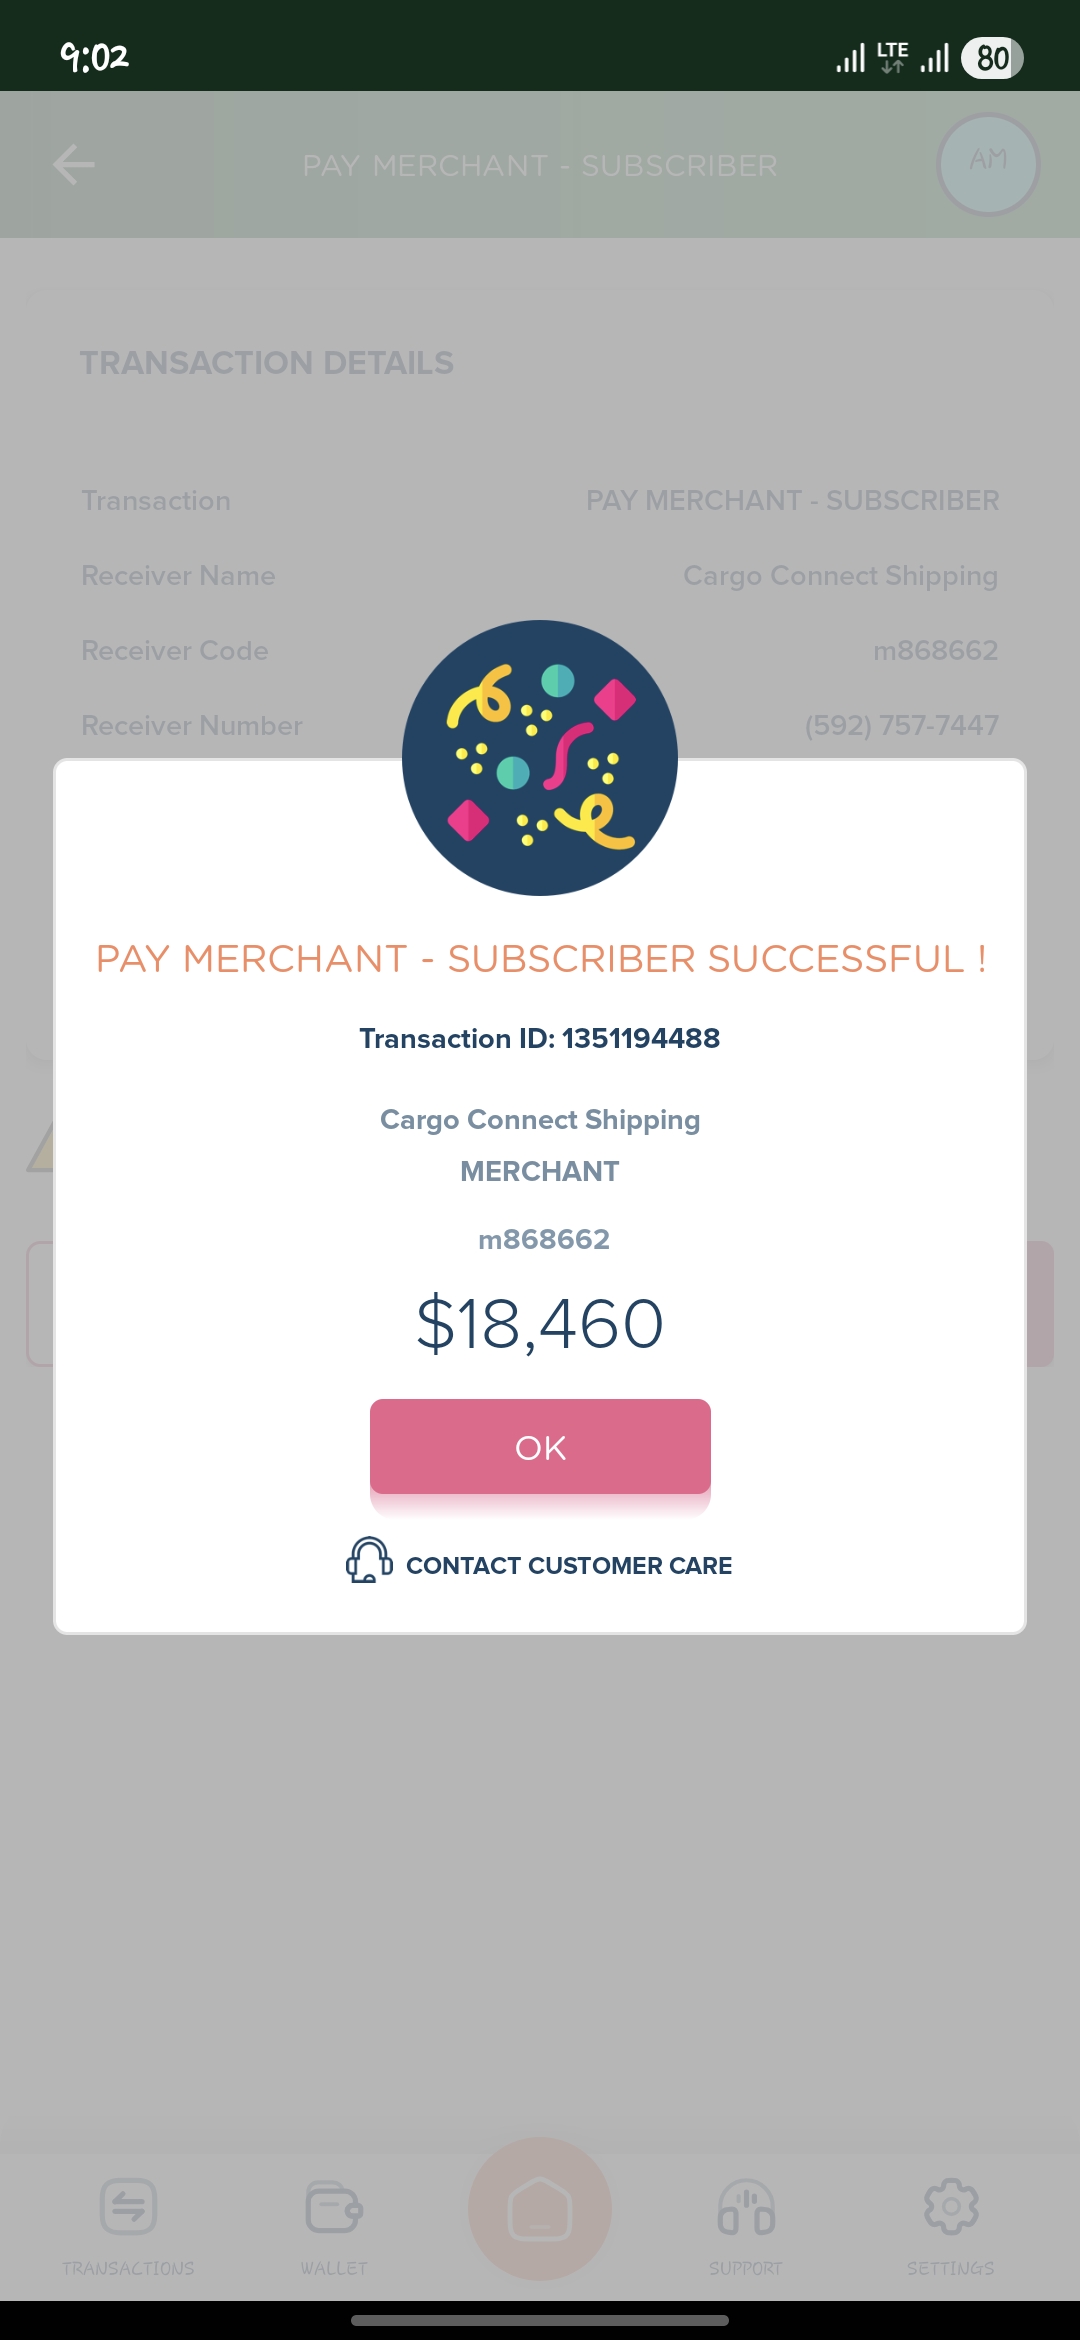Tap the success message heading
The width and height of the screenshot is (1080, 2340).
coord(540,959)
